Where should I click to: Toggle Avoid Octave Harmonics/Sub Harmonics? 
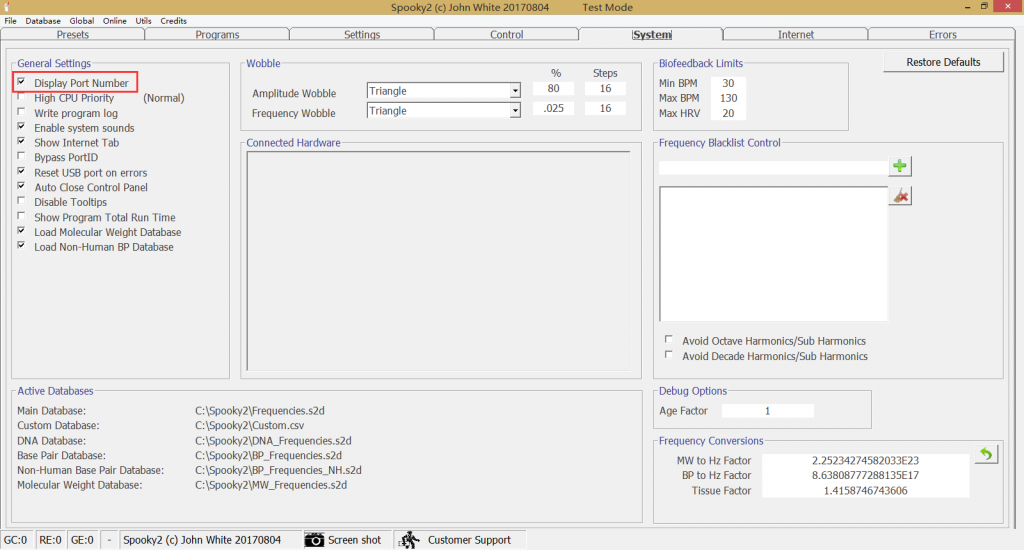[669, 340]
